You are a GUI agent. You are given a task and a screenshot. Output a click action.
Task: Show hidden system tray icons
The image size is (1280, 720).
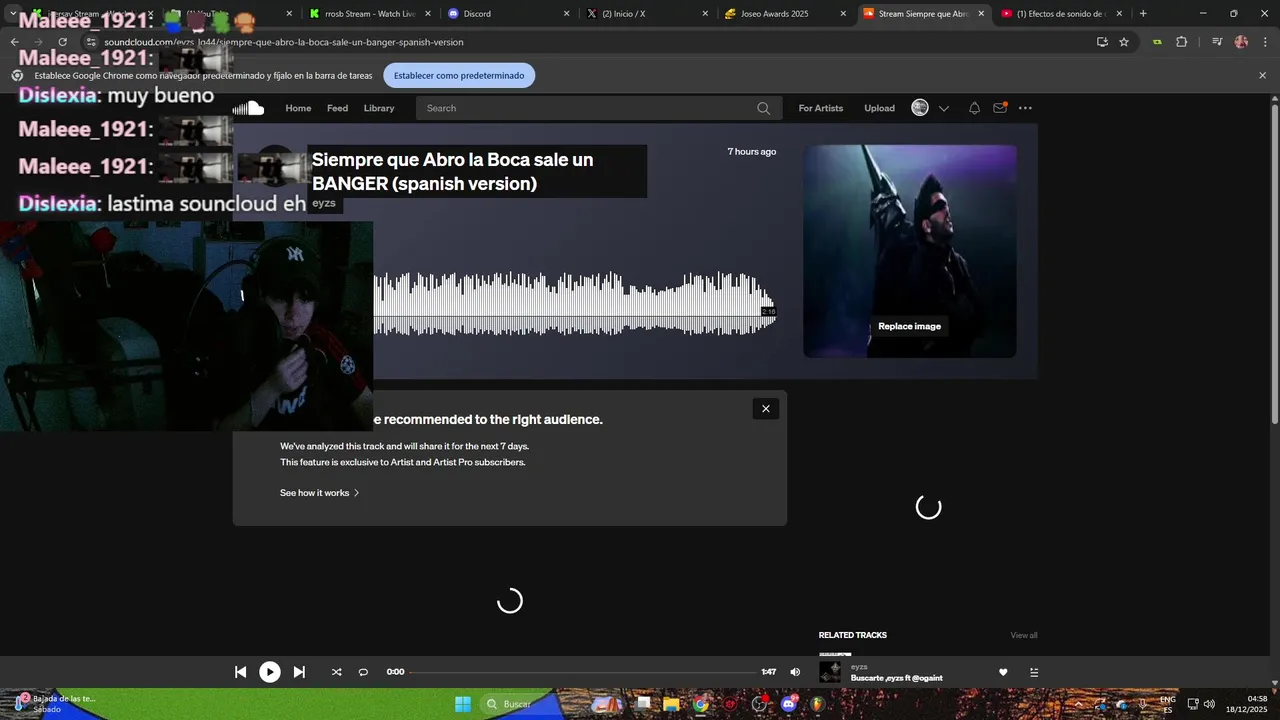(x=1078, y=704)
